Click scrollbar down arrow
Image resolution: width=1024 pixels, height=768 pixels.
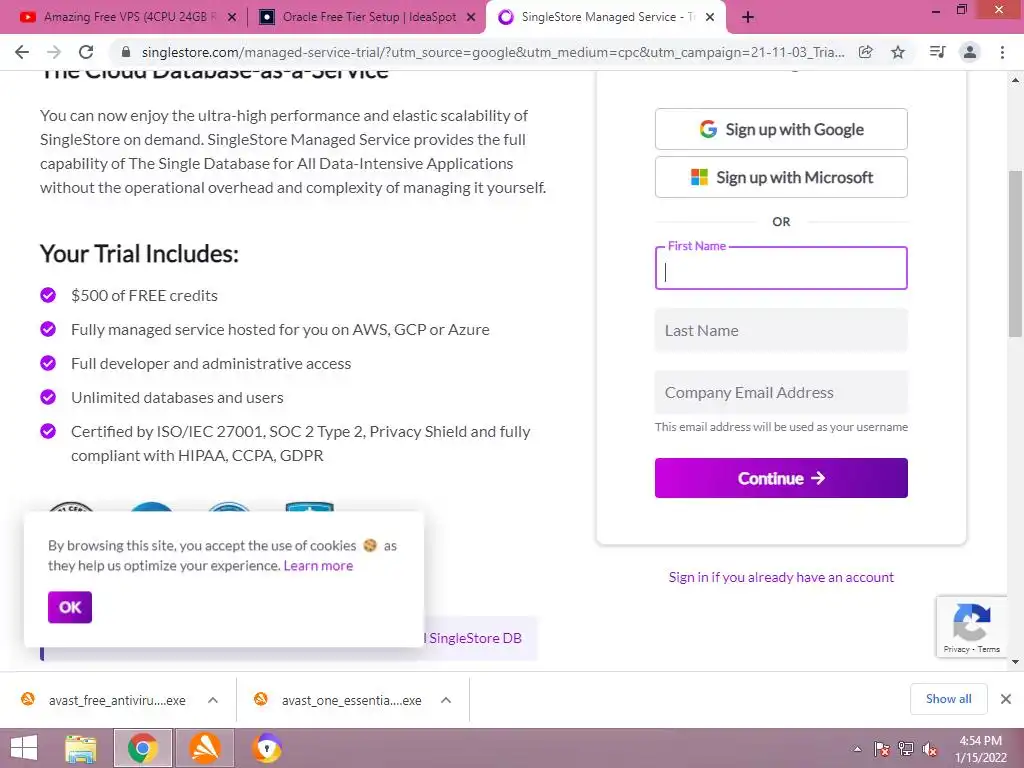1016,662
